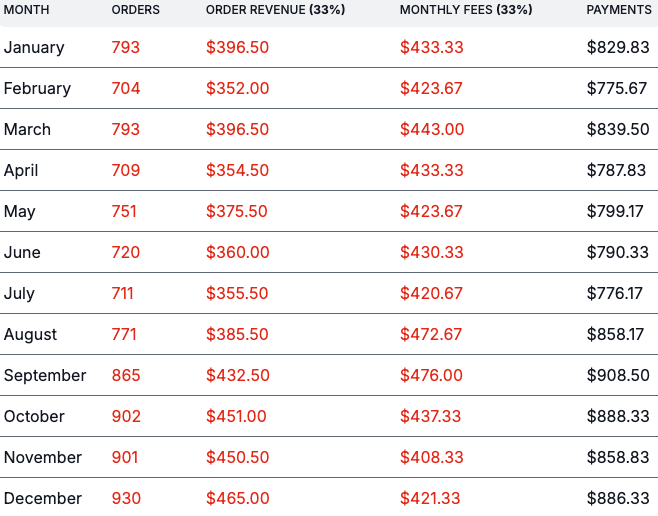Viewport: 658px width, 516px height.
Task: Click September's order revenue $432.50
Action: pos(237,375)
